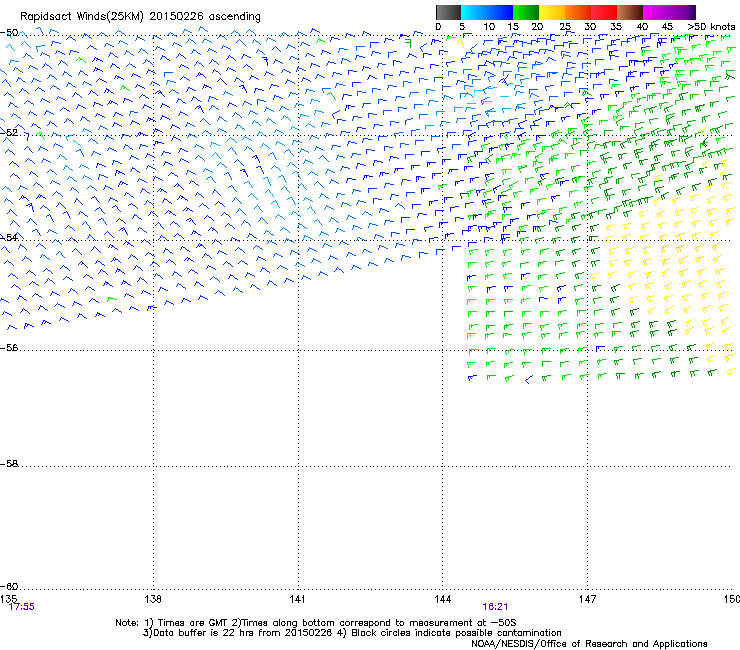Click the red 30-35 knots legend segment
This screenshot has width=740, height=650.
coord(604,12)
